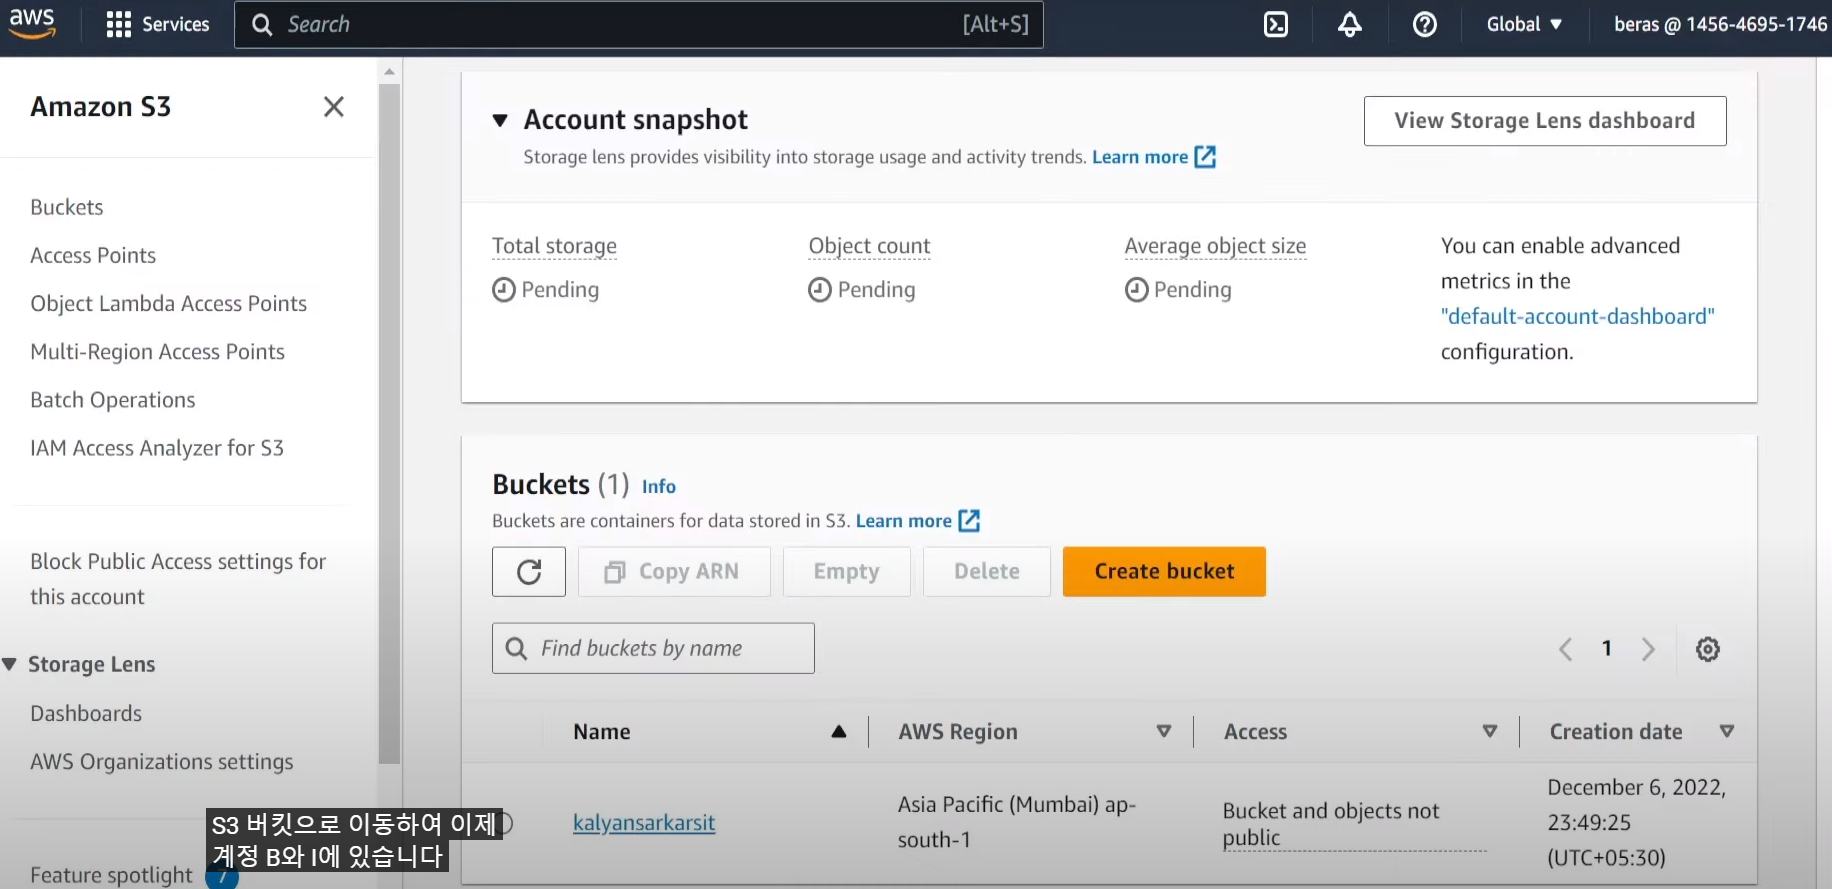The height and width of the screenshot is (889, 1832).
Task: Click the sidebar vertical scrollbar
Action: coord(389,425)
